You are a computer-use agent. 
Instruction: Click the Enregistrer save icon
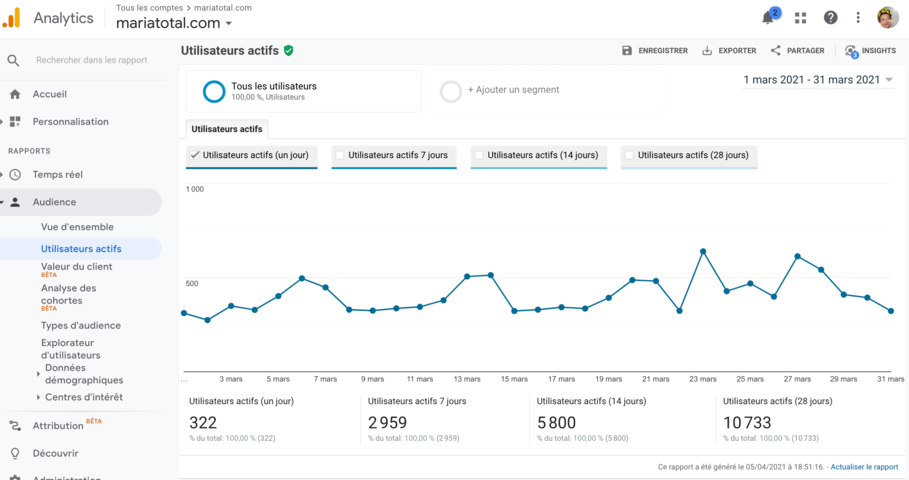pyautogui.click(x=627, y=51)
